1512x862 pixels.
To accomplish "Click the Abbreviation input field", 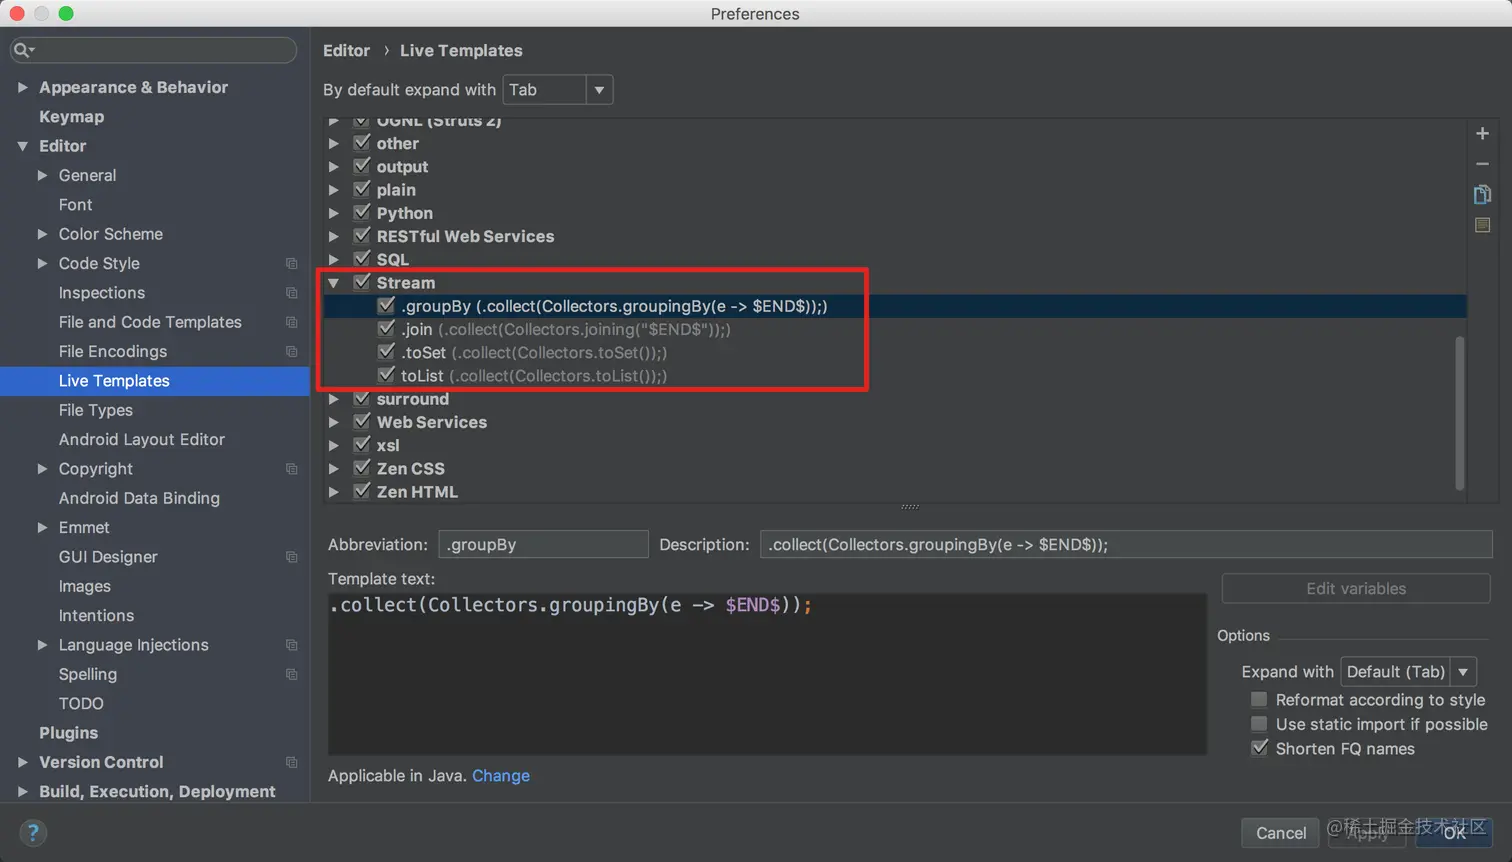I will (543, 545).
